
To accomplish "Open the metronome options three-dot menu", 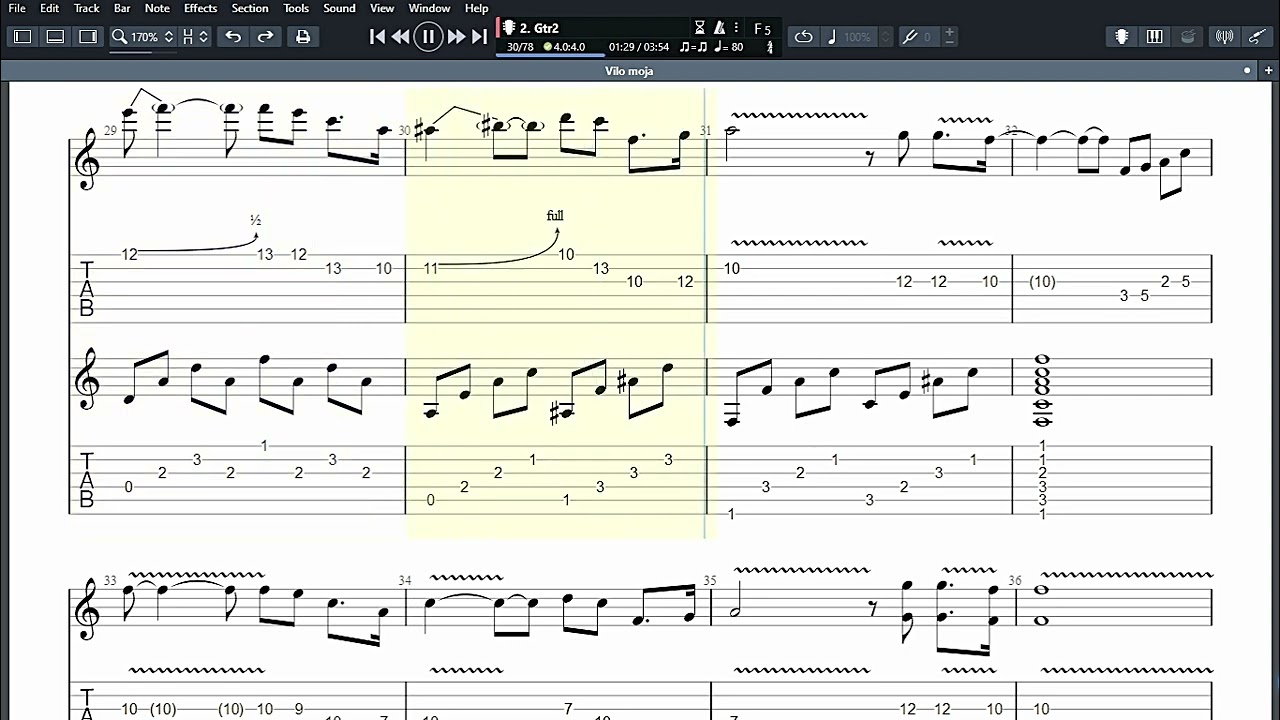I will pos(737,28).
